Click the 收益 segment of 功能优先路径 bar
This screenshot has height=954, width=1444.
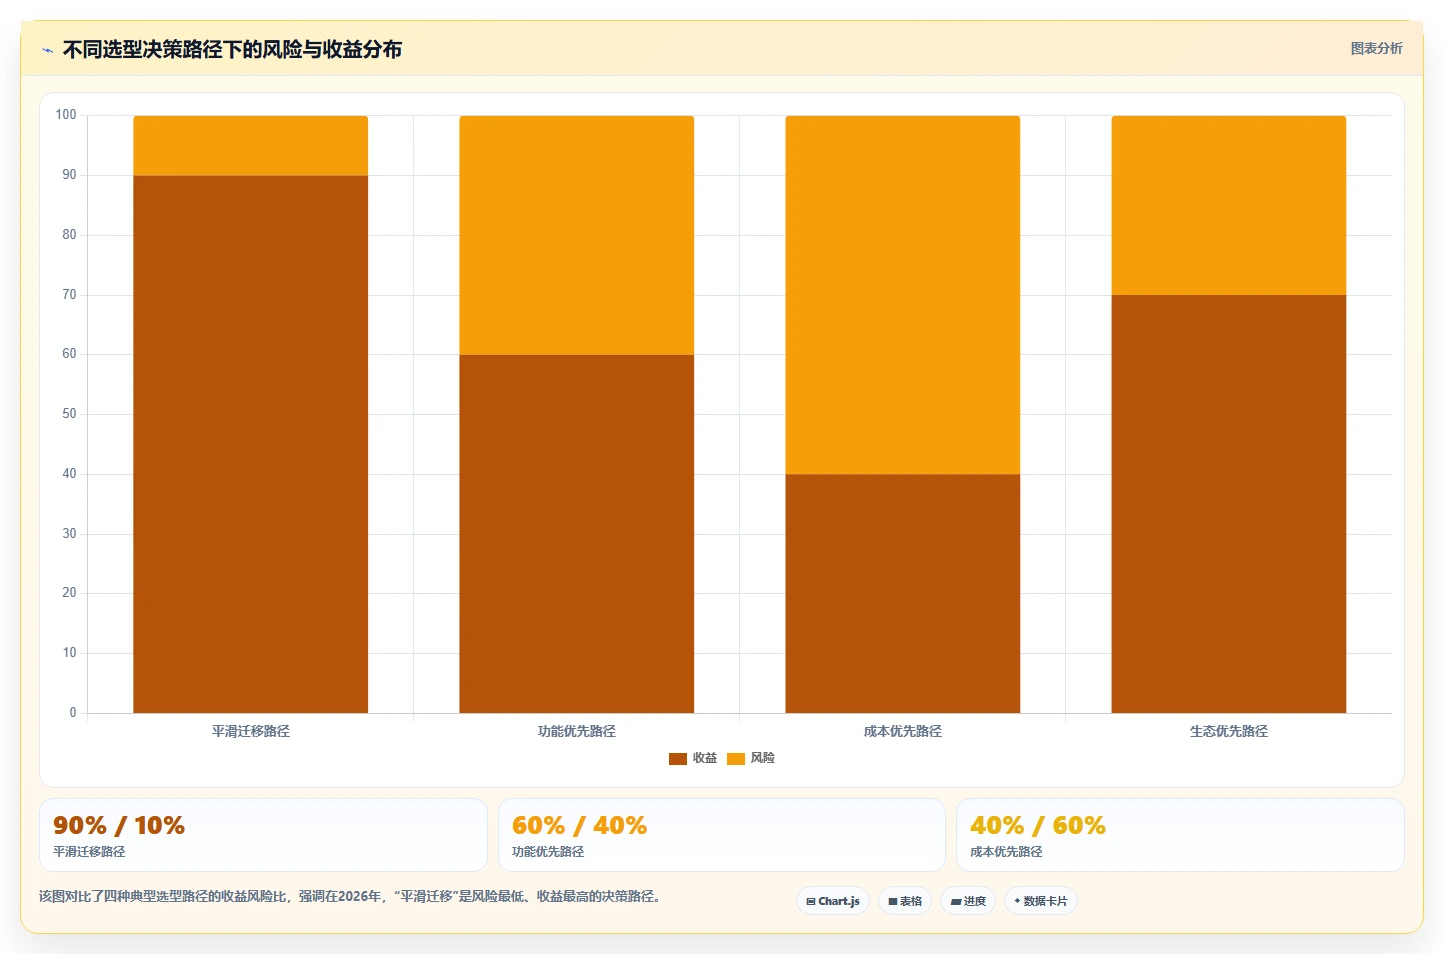point(577,534)
